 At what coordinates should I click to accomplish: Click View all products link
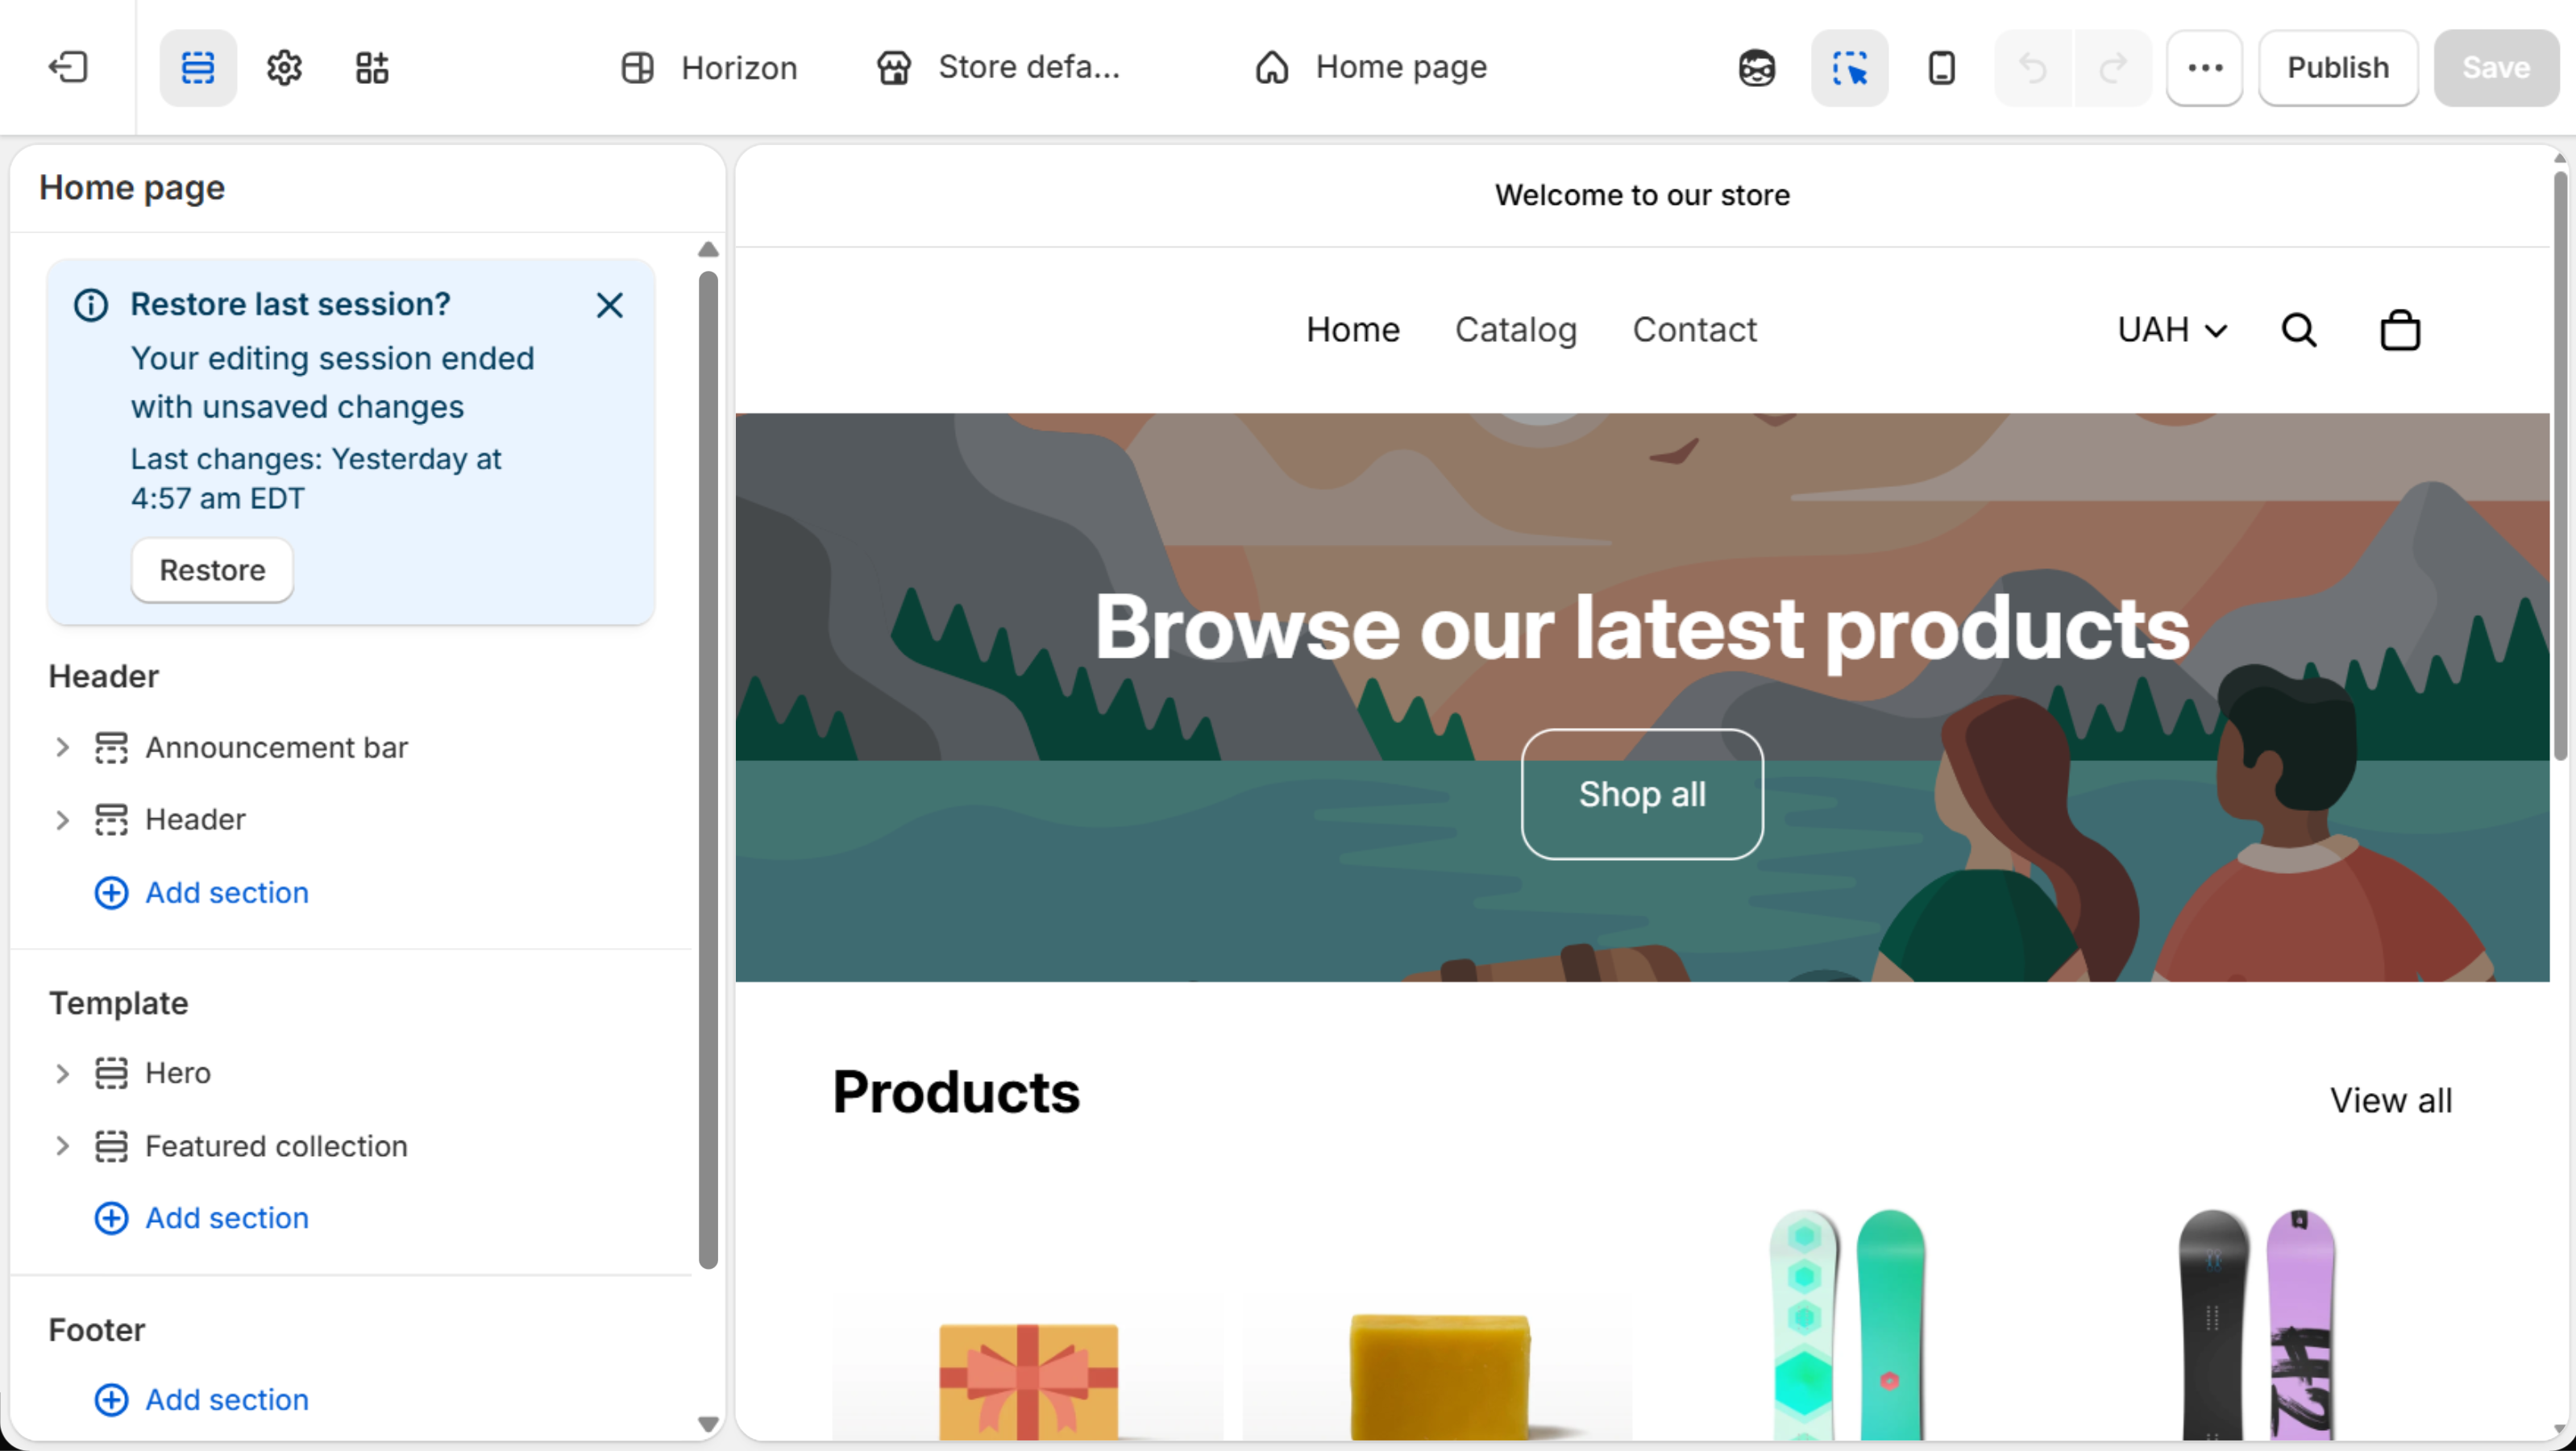click(x=2390, y=1100)
